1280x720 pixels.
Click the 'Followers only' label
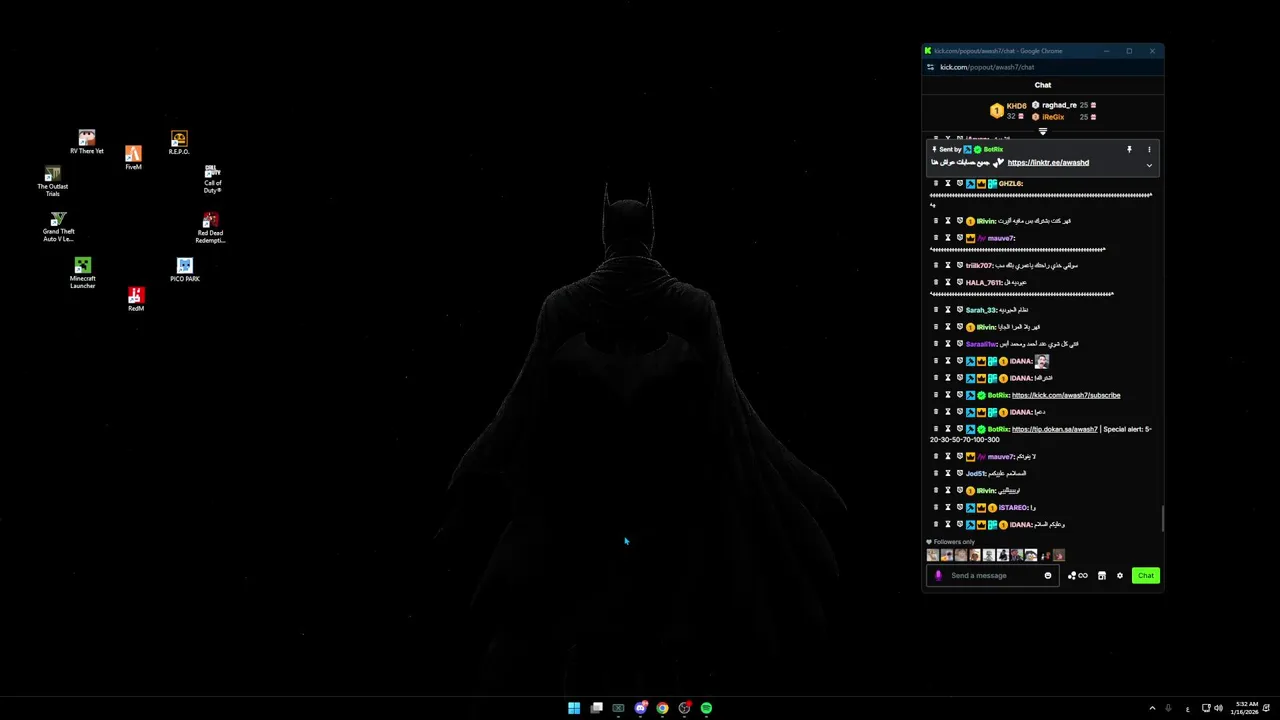click(954, 542)
